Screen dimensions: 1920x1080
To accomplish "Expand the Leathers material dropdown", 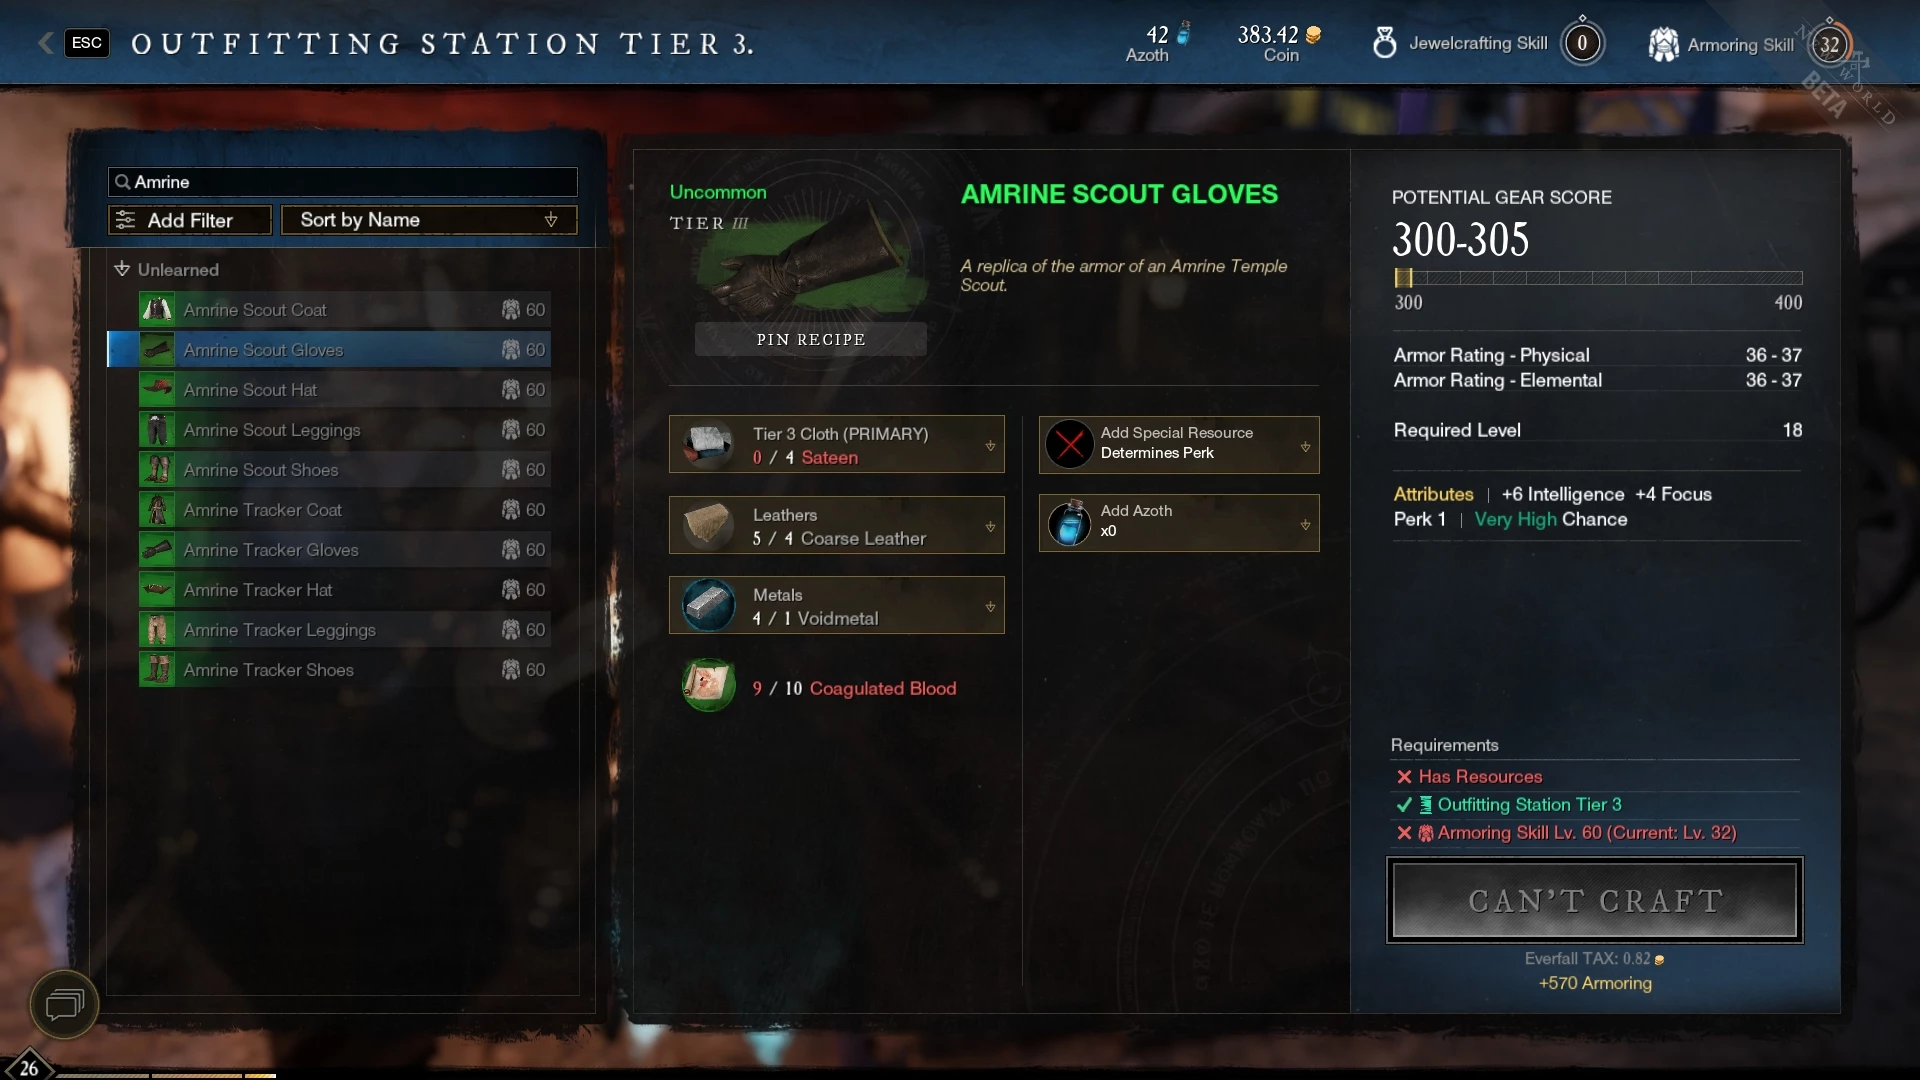I will point(836,525).
